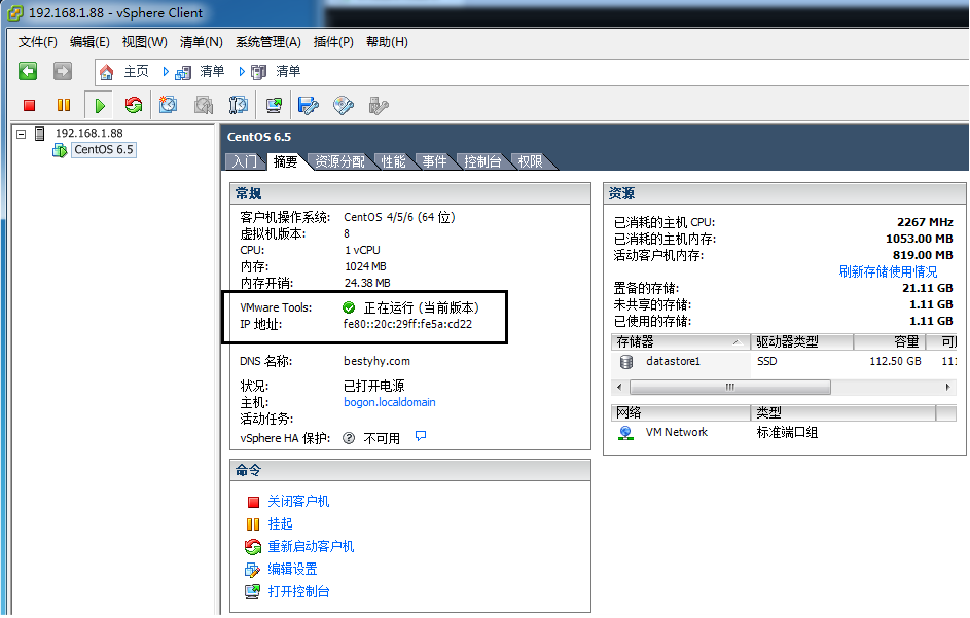Switch to the 资源分配 tab

click(x=340, y=161)
